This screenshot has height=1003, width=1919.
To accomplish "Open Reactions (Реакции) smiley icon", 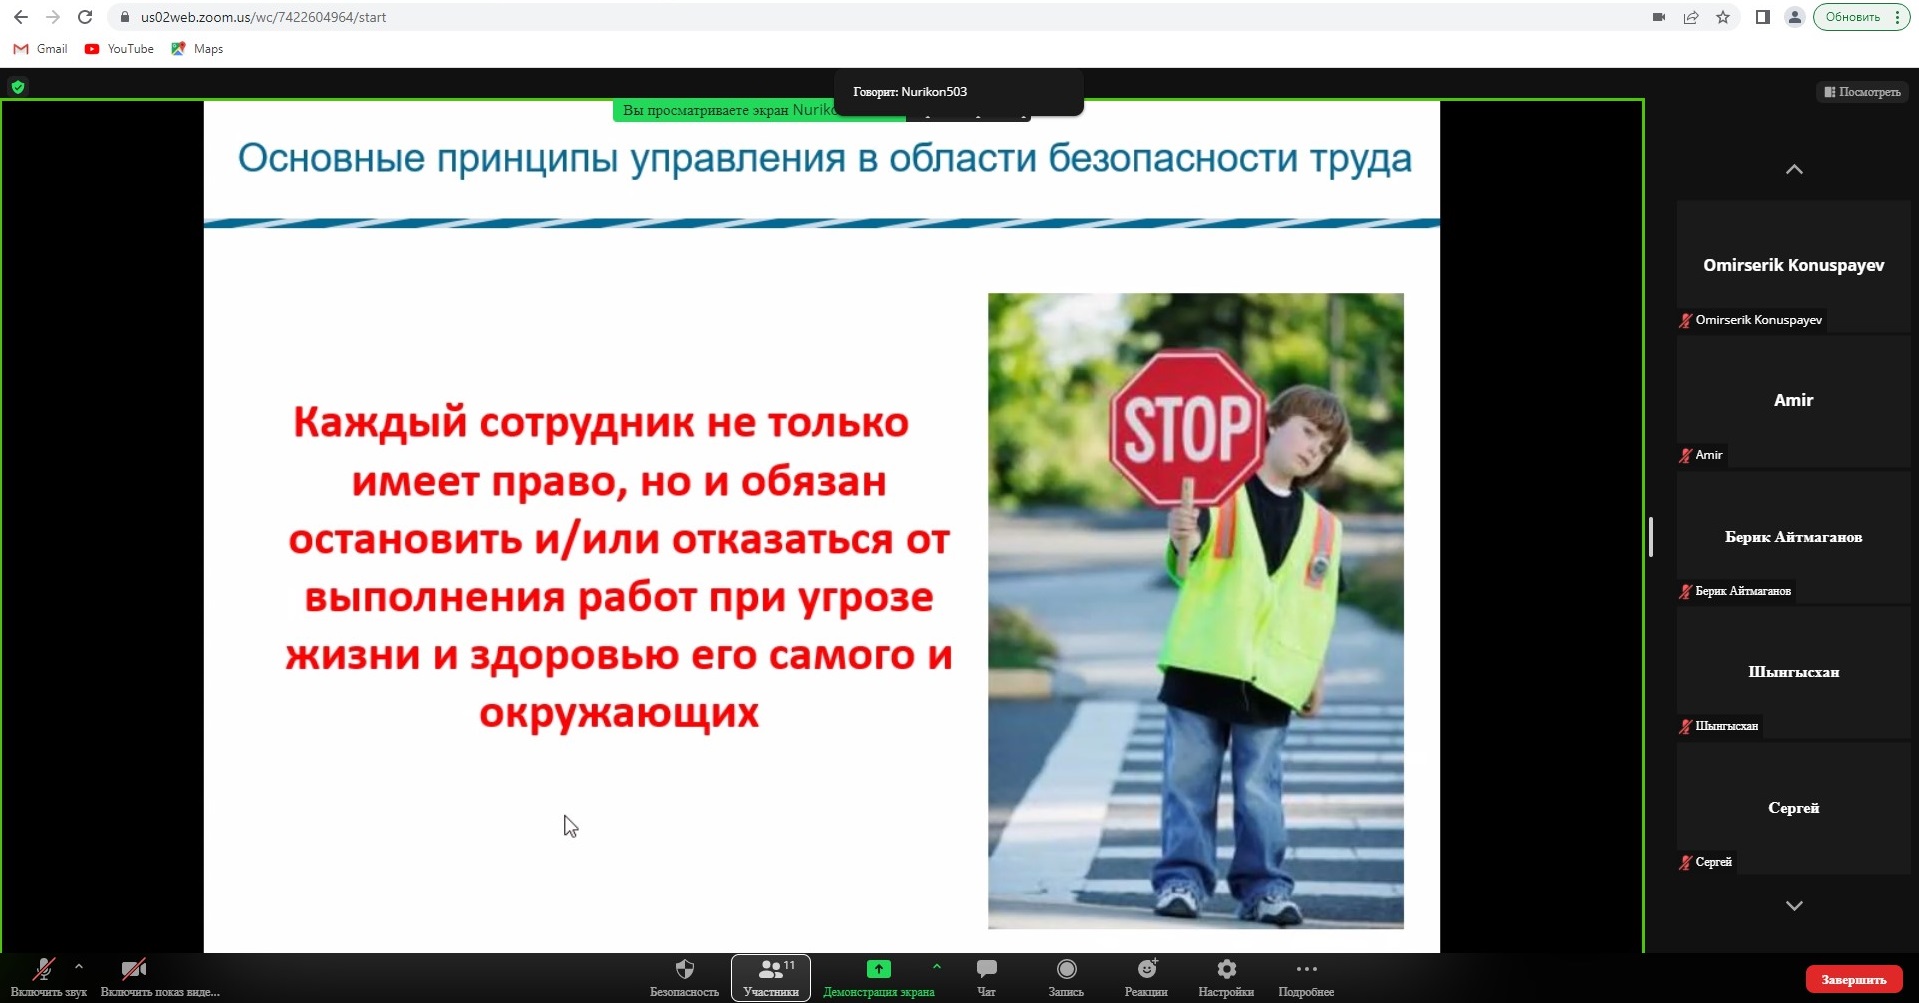I will point(1146,970).
